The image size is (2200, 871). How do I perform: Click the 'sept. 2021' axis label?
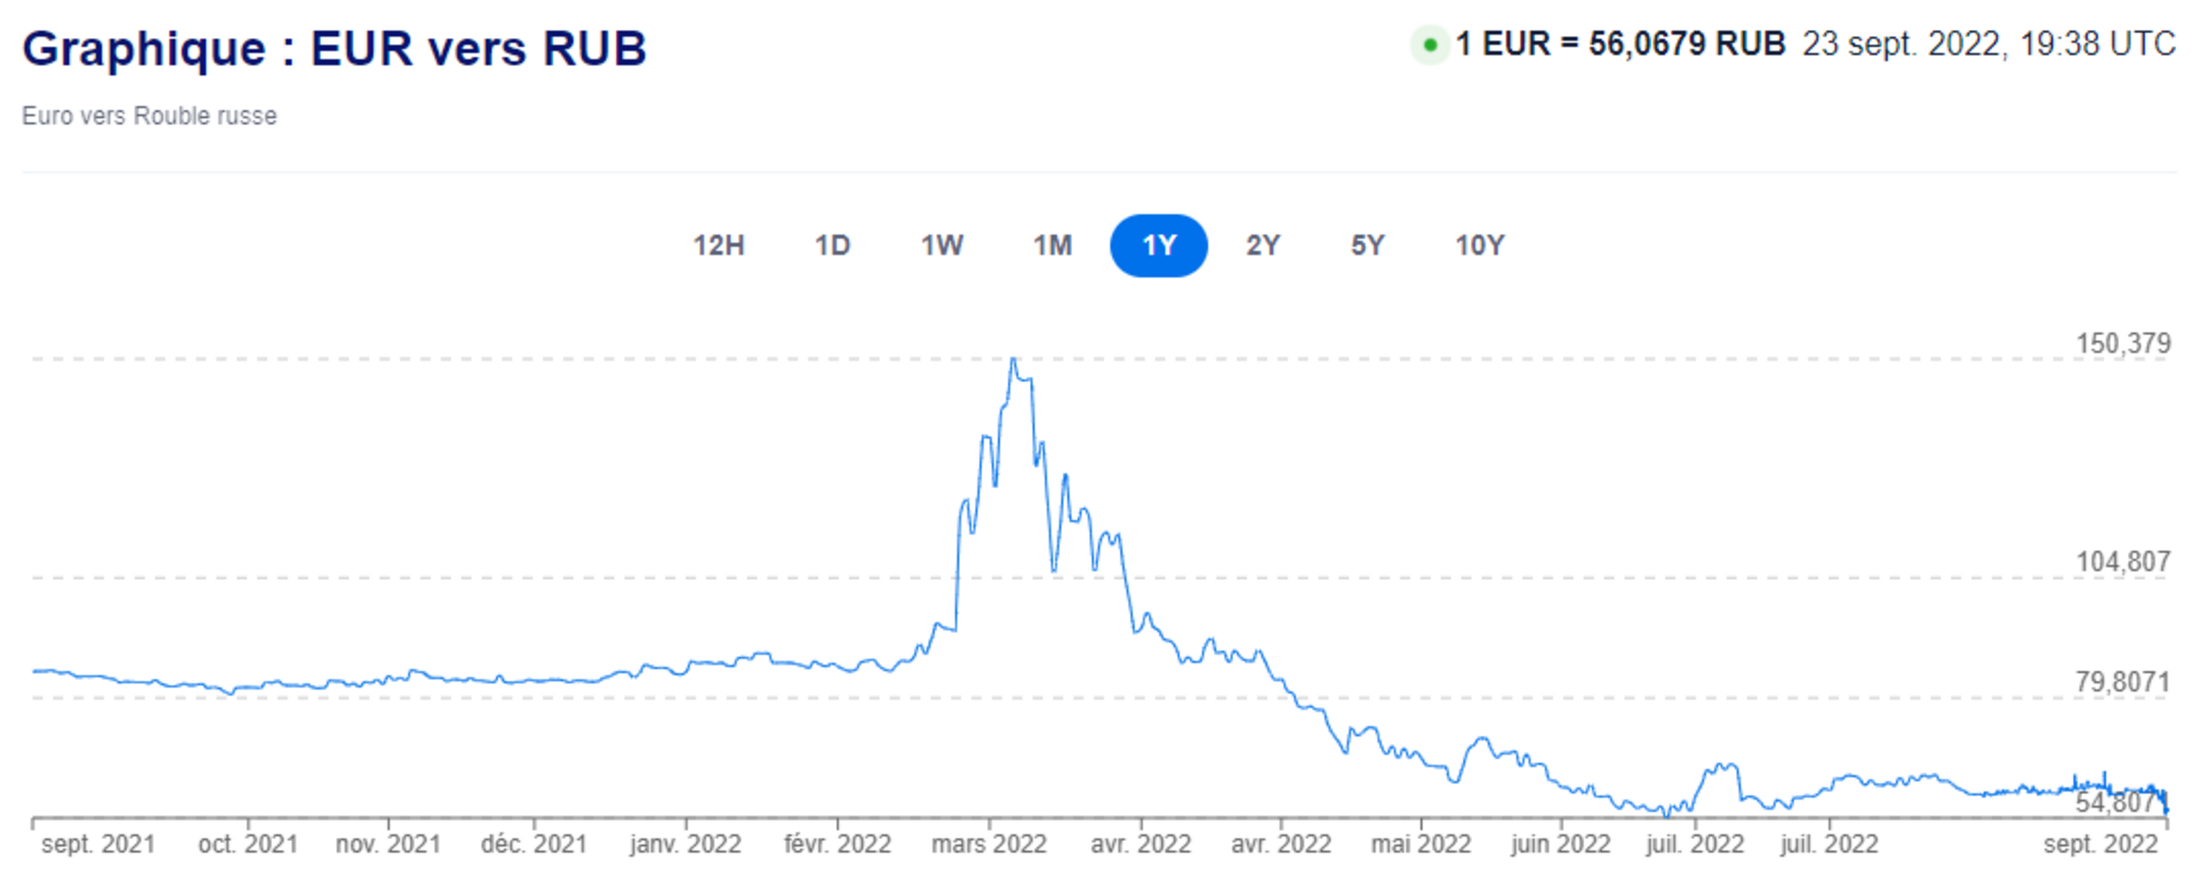(98, 844)
